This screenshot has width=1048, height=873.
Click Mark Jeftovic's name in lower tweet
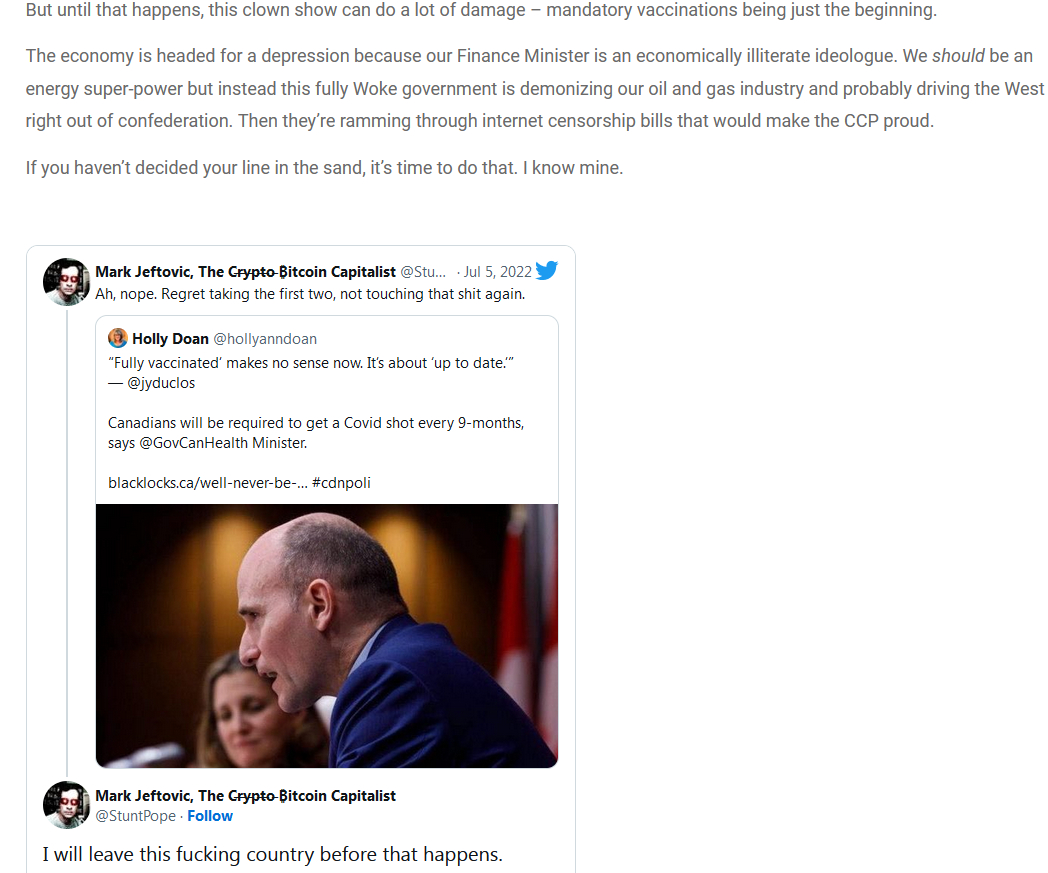pyautogui.click(x=245, y=795)
